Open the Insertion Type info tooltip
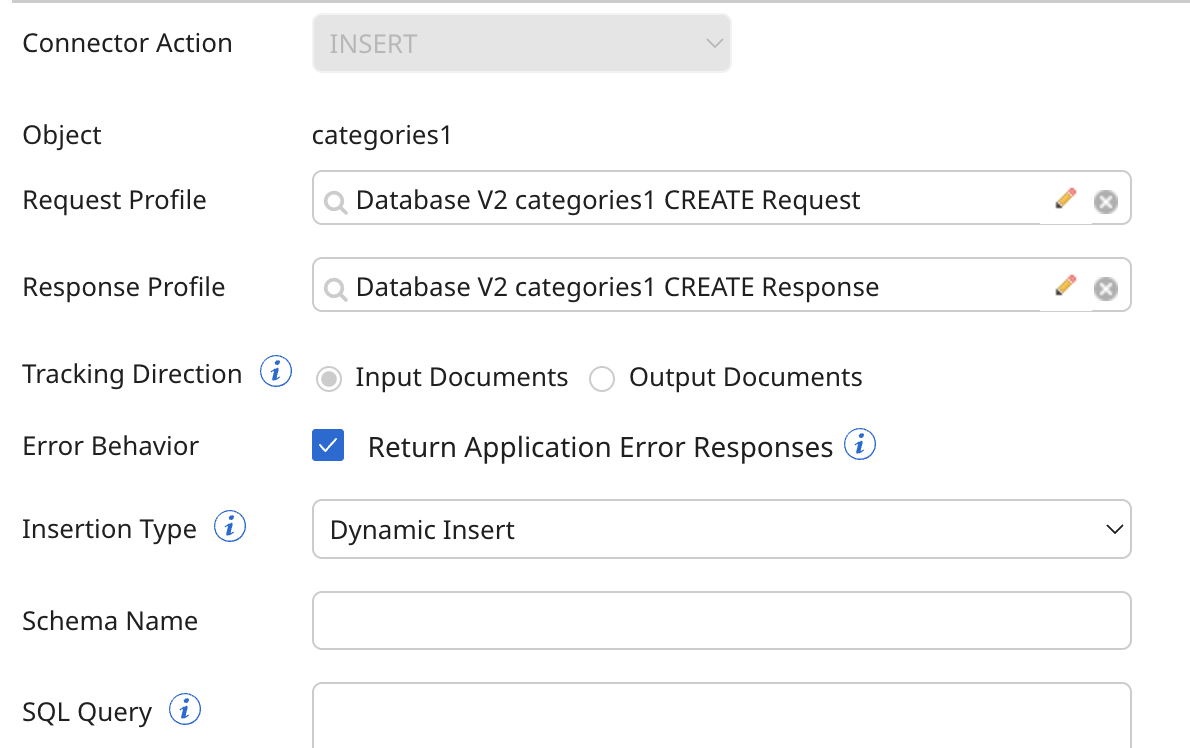The height and width of the screenshot is (748, 1190). [230, 526]
